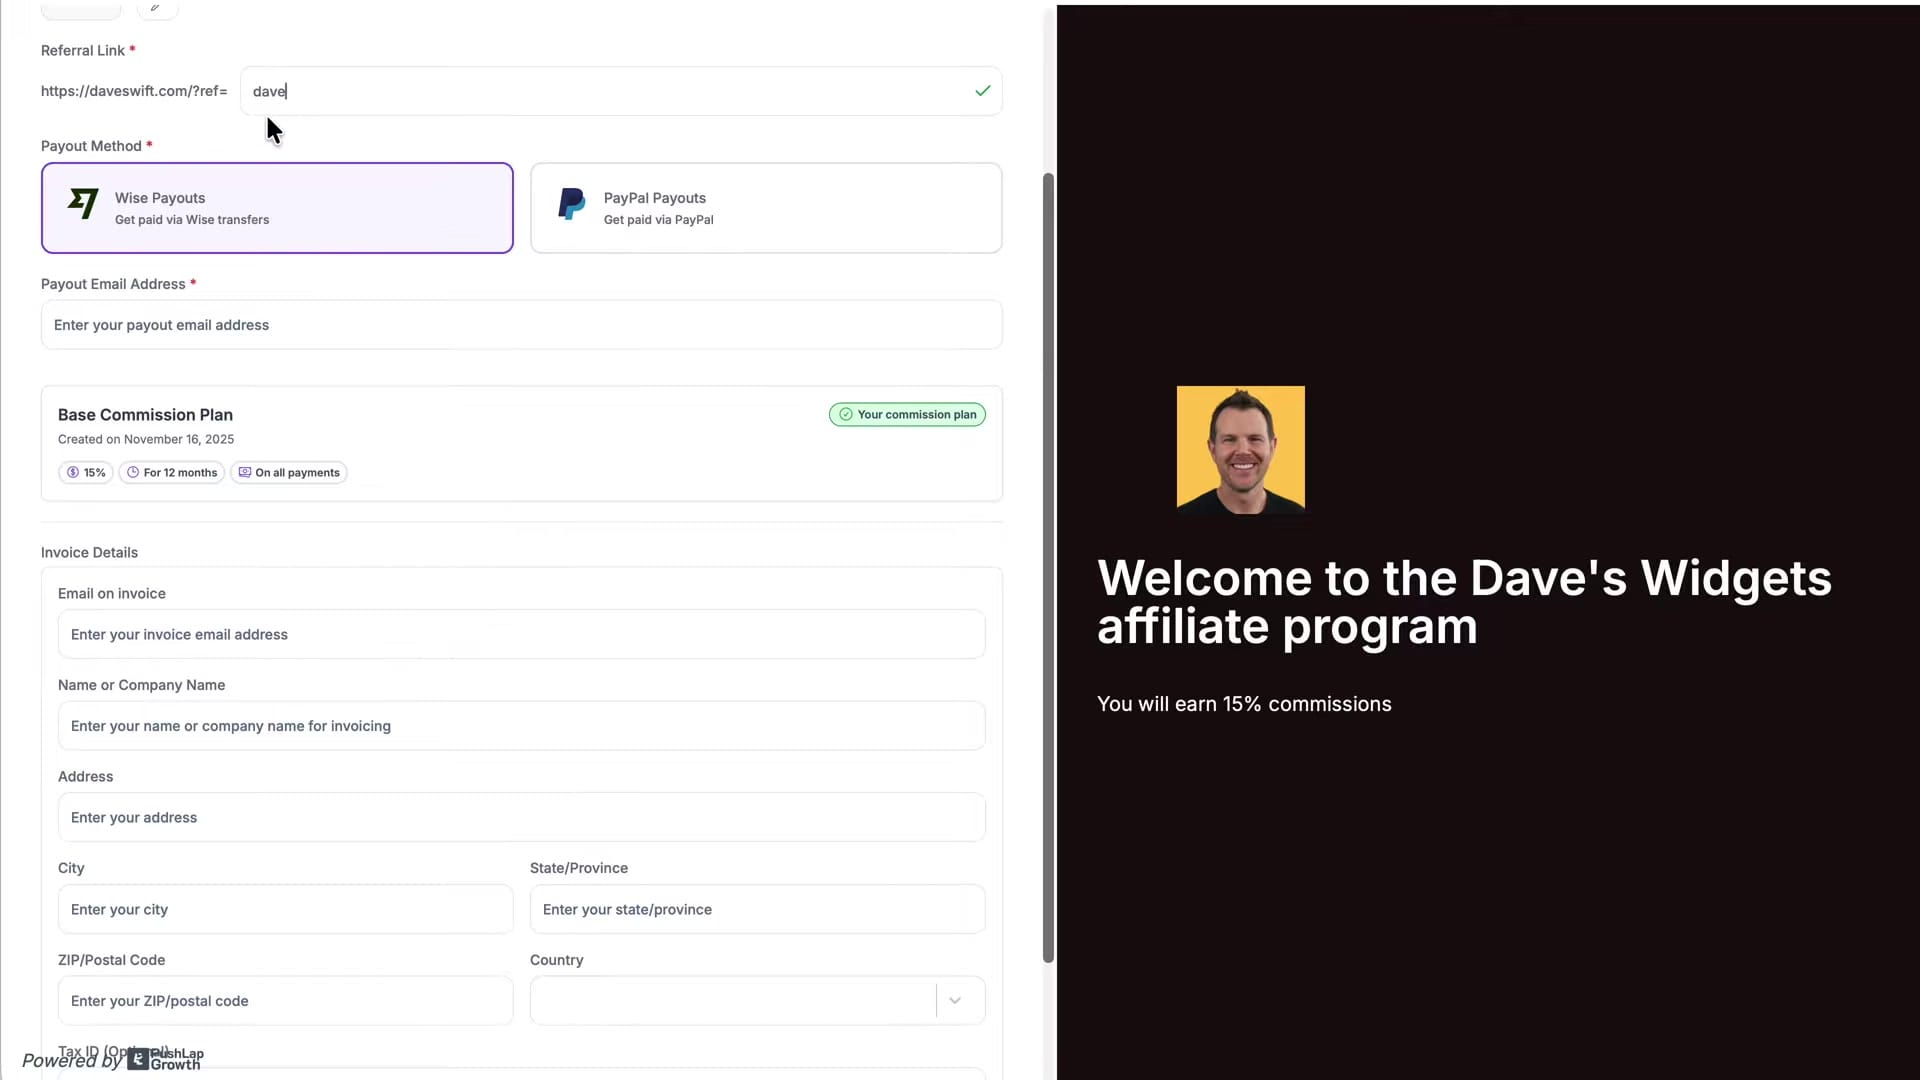This screenshot has height=1080, width=1920.
Task: Click the invoice email address field
Action: (521, 635)
